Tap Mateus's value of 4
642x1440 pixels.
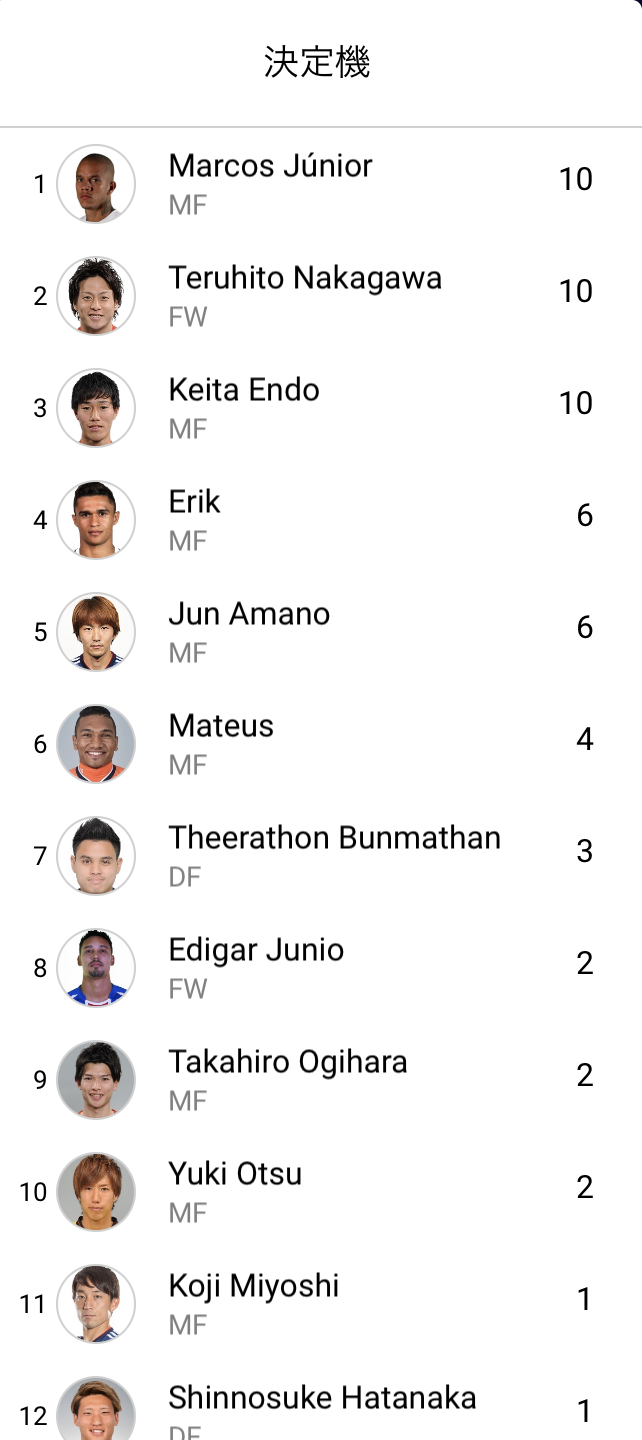(x=585, y=739)
